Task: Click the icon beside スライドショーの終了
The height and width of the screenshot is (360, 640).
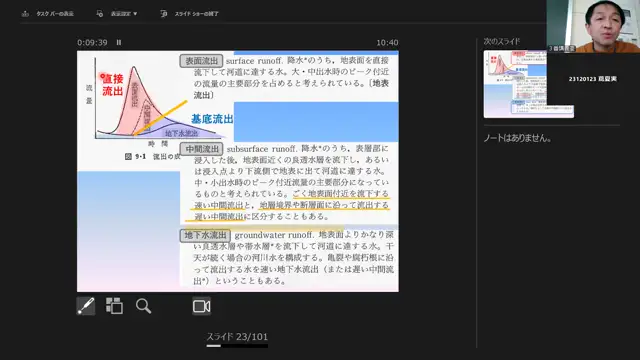Action: point(164,14)
